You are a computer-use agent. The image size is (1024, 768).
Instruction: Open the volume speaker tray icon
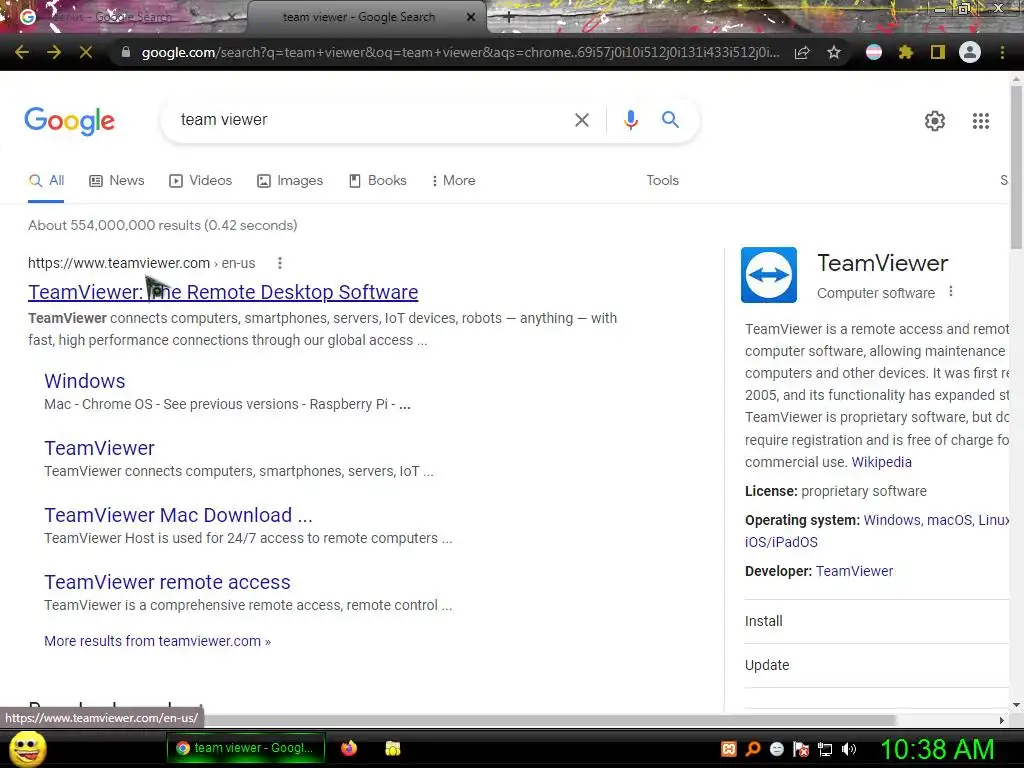pos(849,749)
